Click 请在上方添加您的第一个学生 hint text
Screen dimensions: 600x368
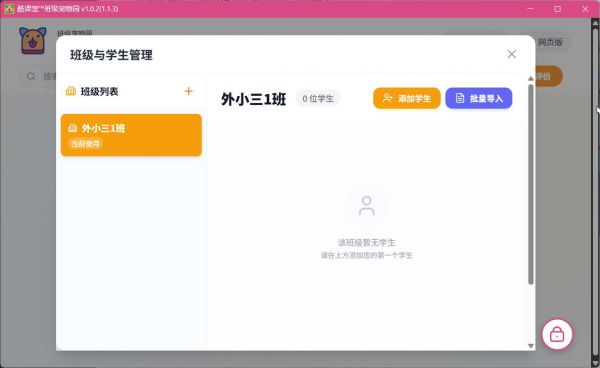pos(367,255)
